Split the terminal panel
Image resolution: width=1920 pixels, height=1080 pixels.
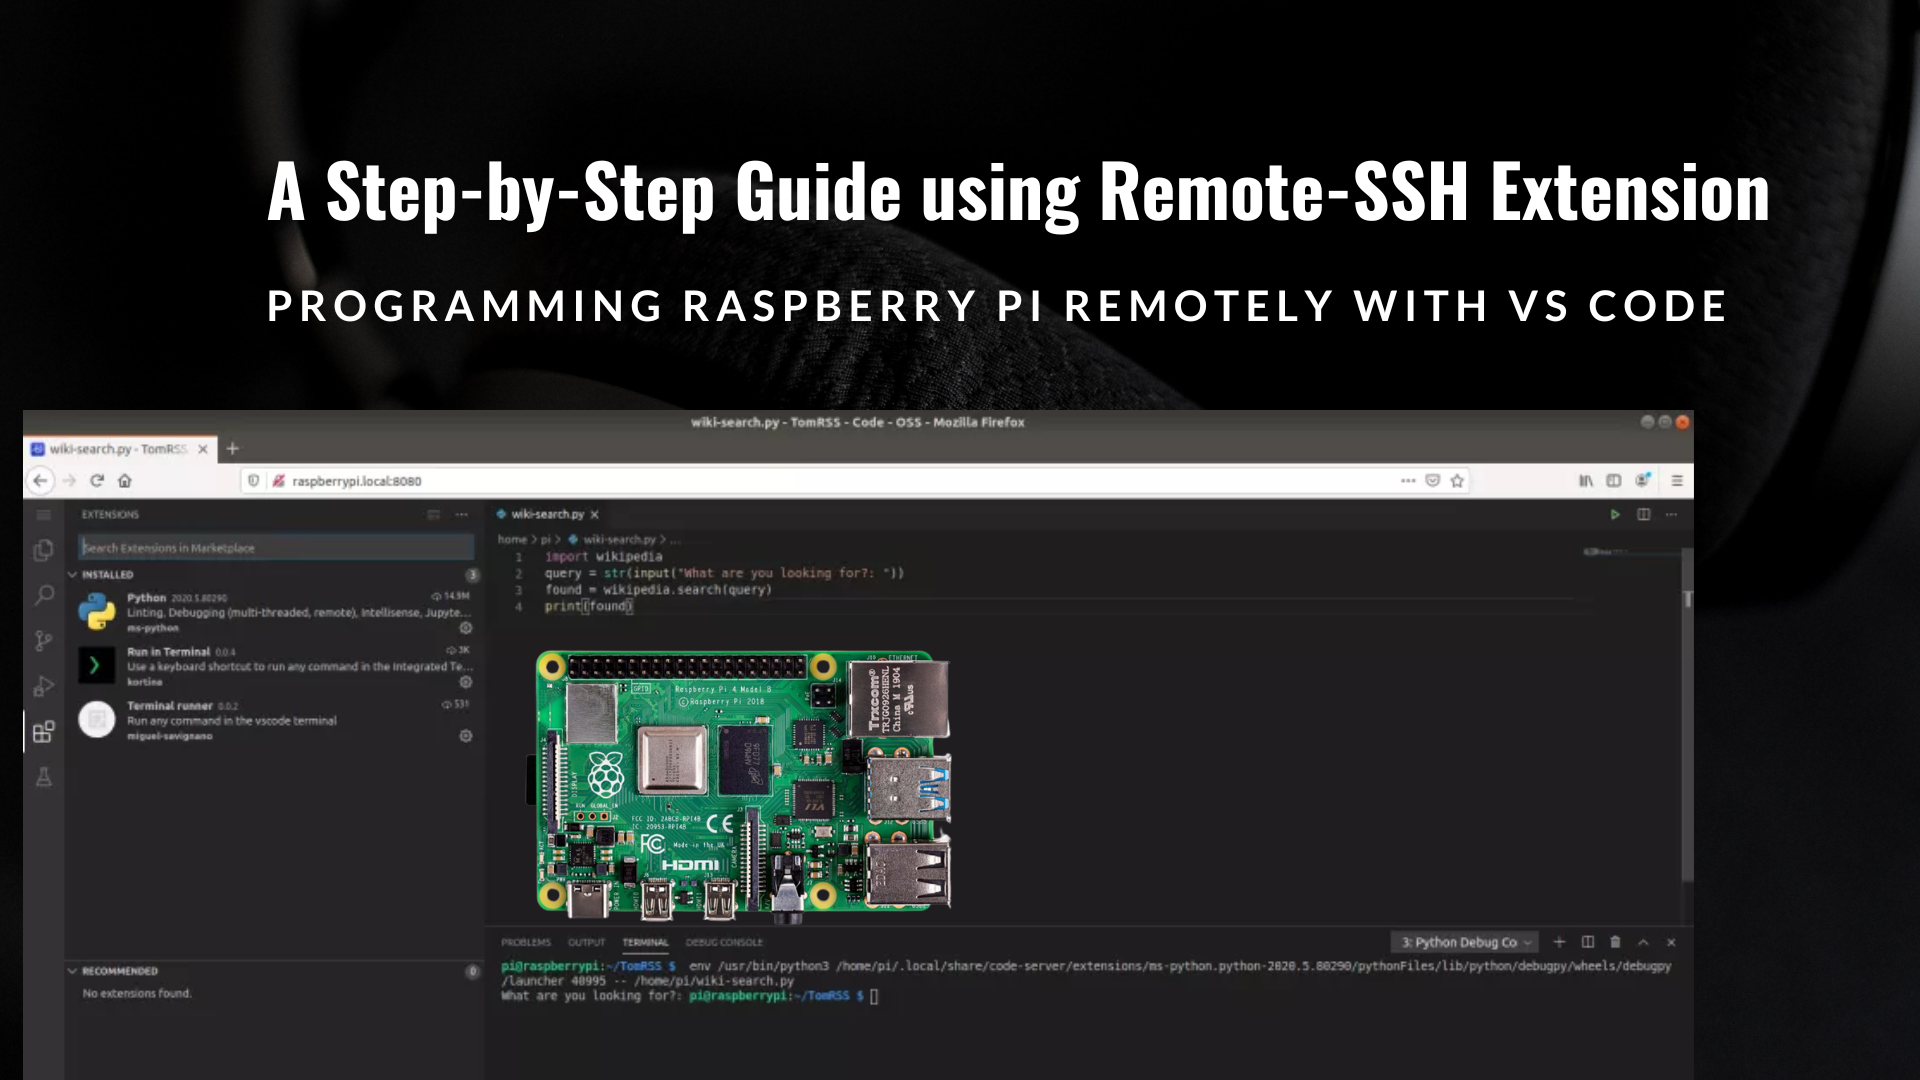[x=1587, y=942]
